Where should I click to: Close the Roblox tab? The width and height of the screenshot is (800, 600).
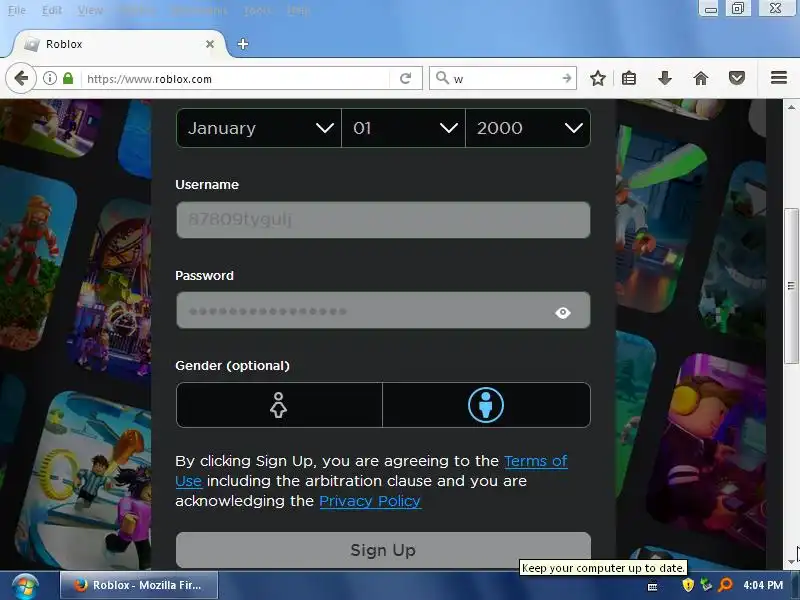210,44
